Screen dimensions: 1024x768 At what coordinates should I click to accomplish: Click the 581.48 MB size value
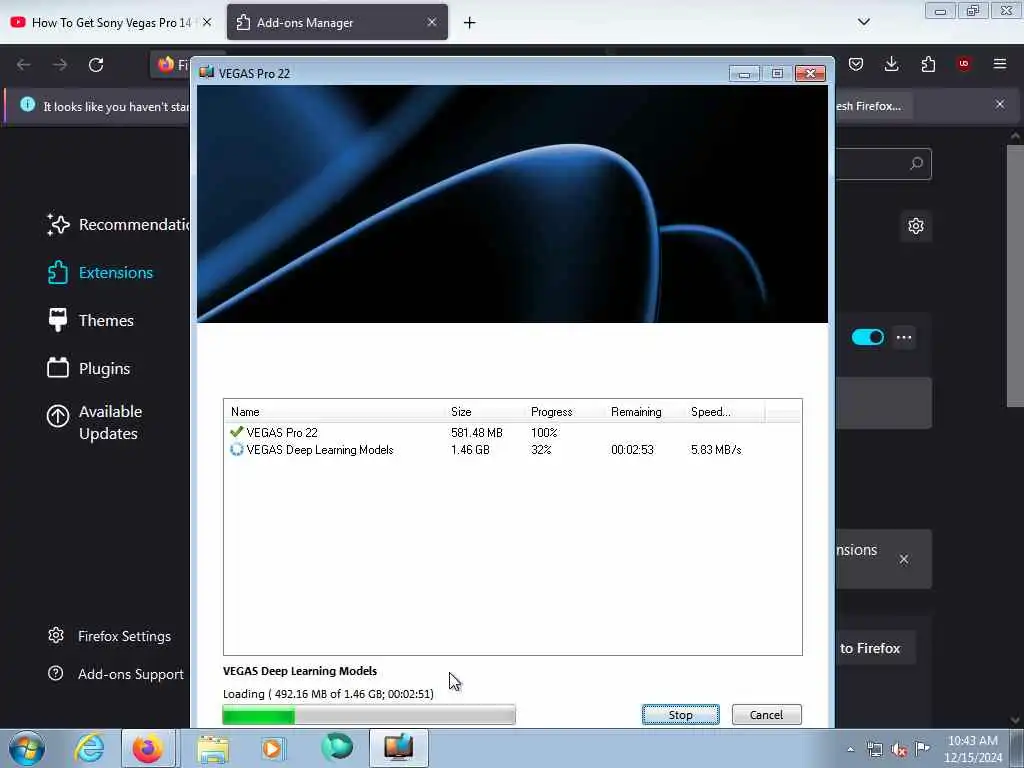pyautogui.click(x=477, y=432)
